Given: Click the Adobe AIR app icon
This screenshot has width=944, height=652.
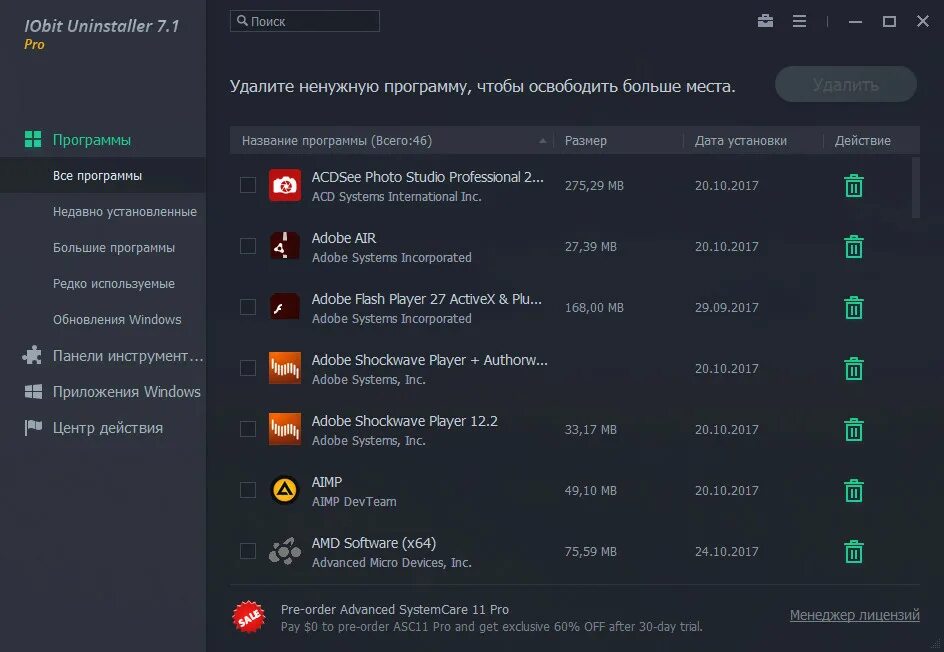Looking at the screenshot, I should tap(285, 246).
